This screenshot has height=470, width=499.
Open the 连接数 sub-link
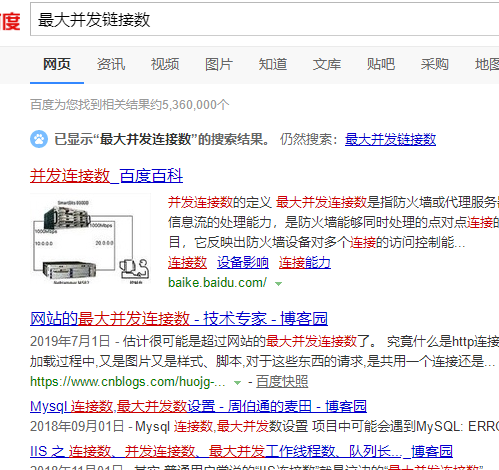[187, 263]
